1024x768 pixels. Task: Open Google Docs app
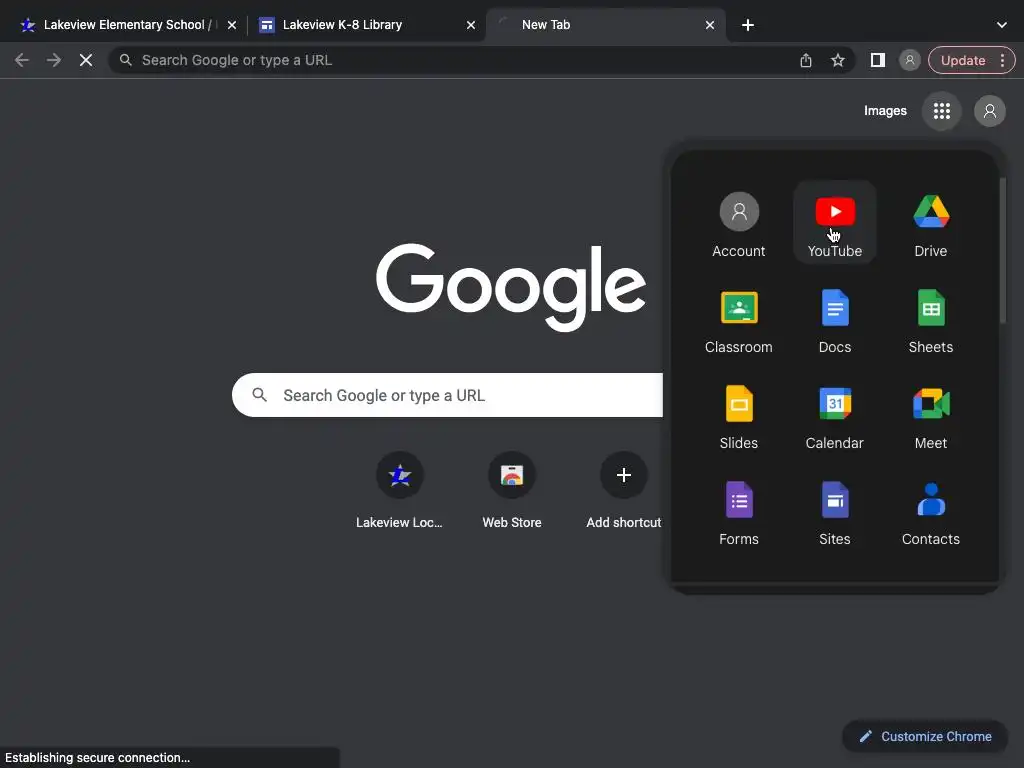835,319
